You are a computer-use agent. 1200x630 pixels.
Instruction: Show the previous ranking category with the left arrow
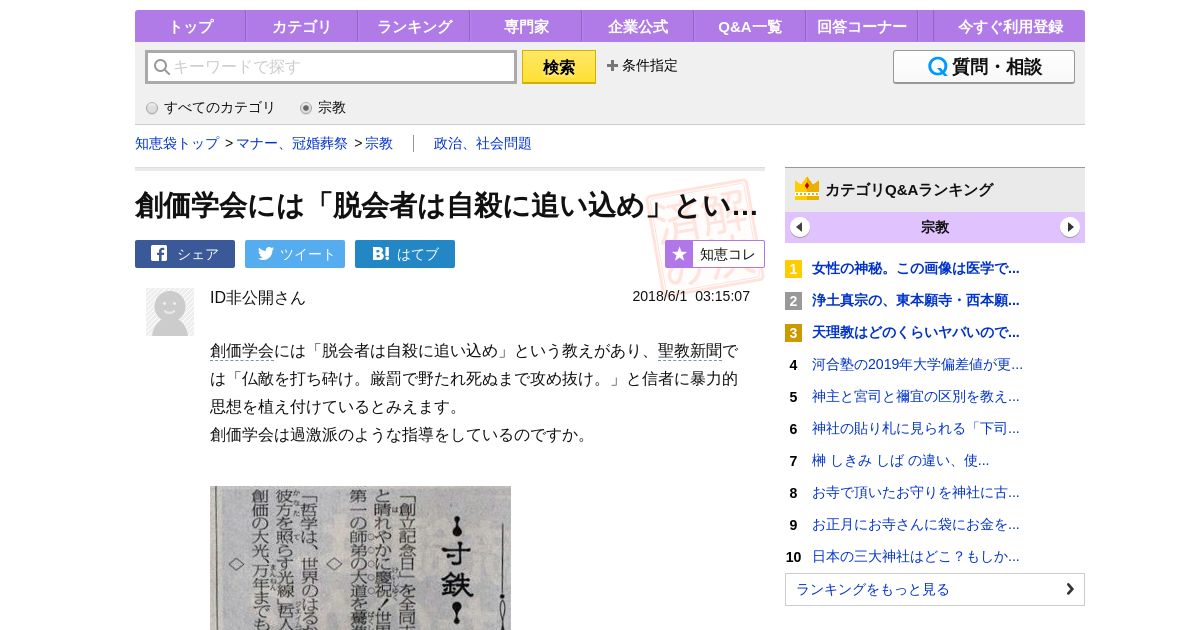click(x=800, y=227)
